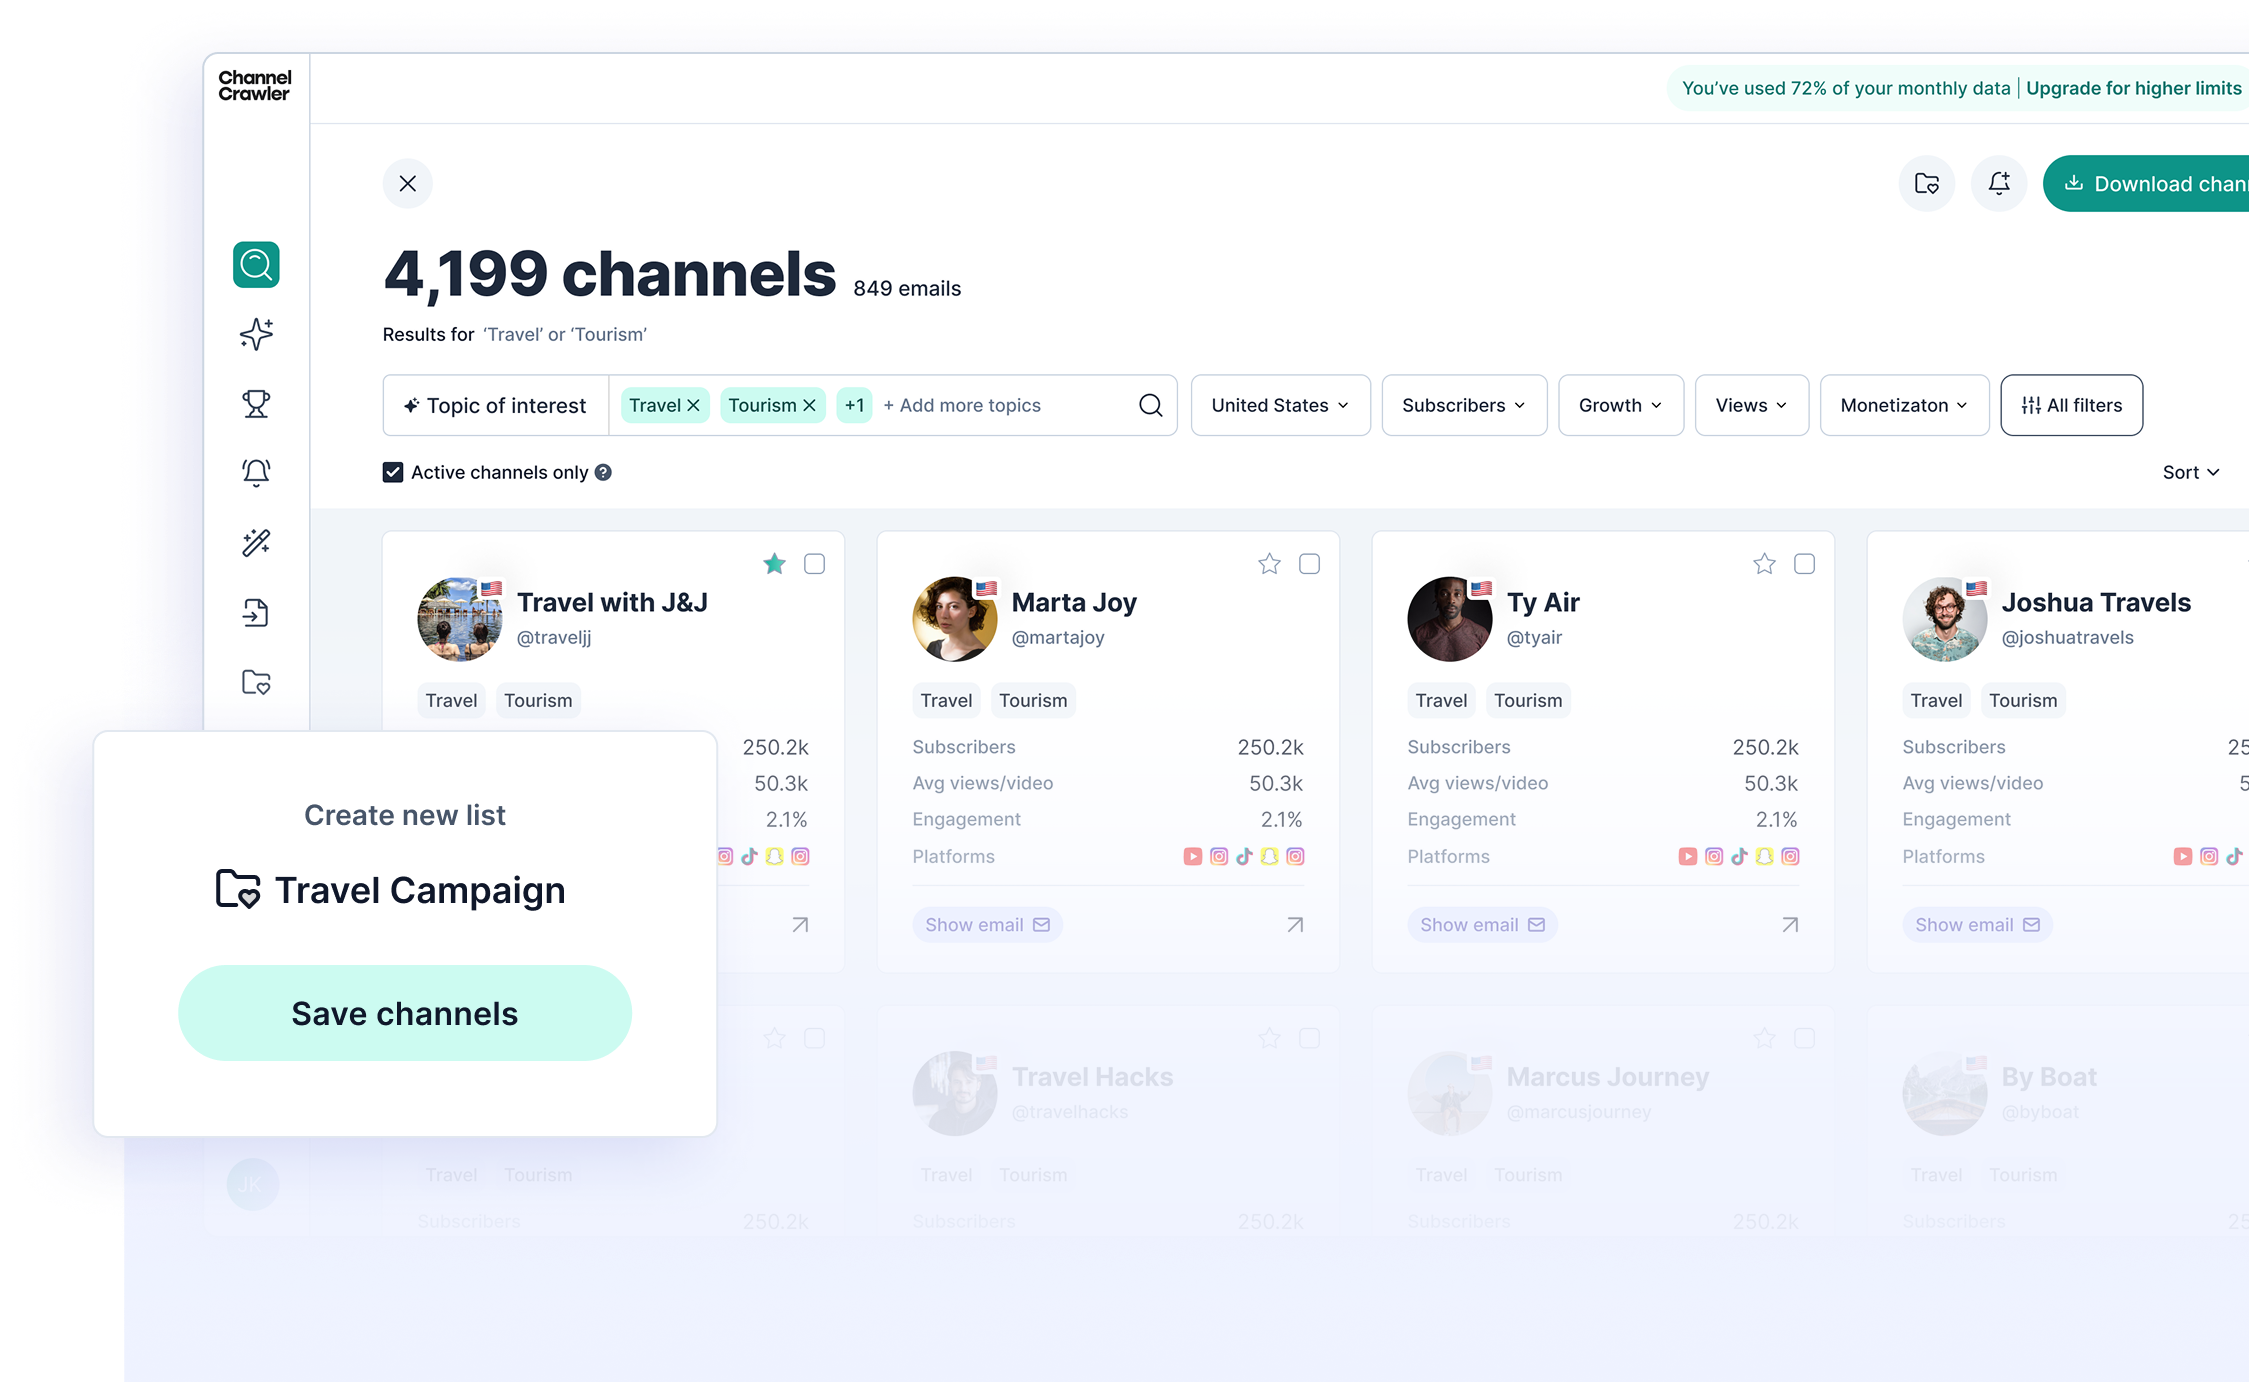Click the add-alert bell icon near Download
The image size is (2249, 1382).
(1998, 184)
